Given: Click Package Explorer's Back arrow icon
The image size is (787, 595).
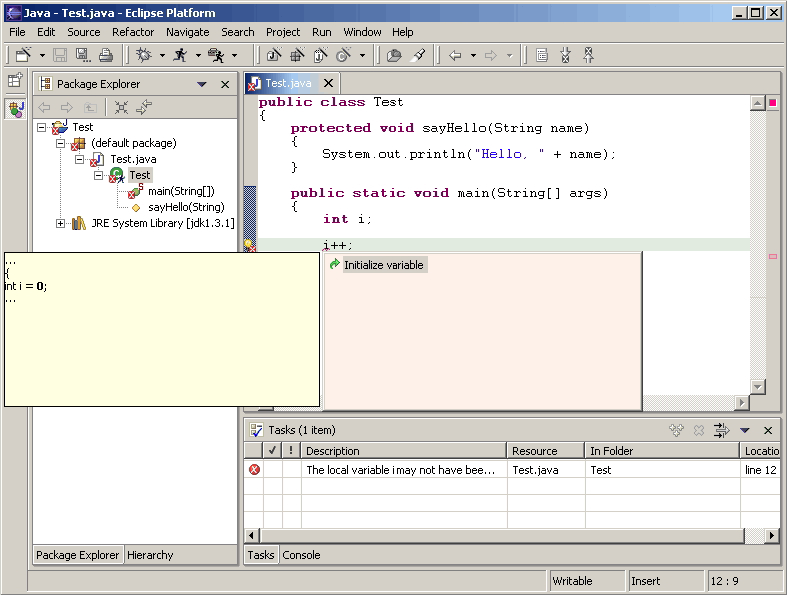Looking at the screenshot, I should click(44, 107).
